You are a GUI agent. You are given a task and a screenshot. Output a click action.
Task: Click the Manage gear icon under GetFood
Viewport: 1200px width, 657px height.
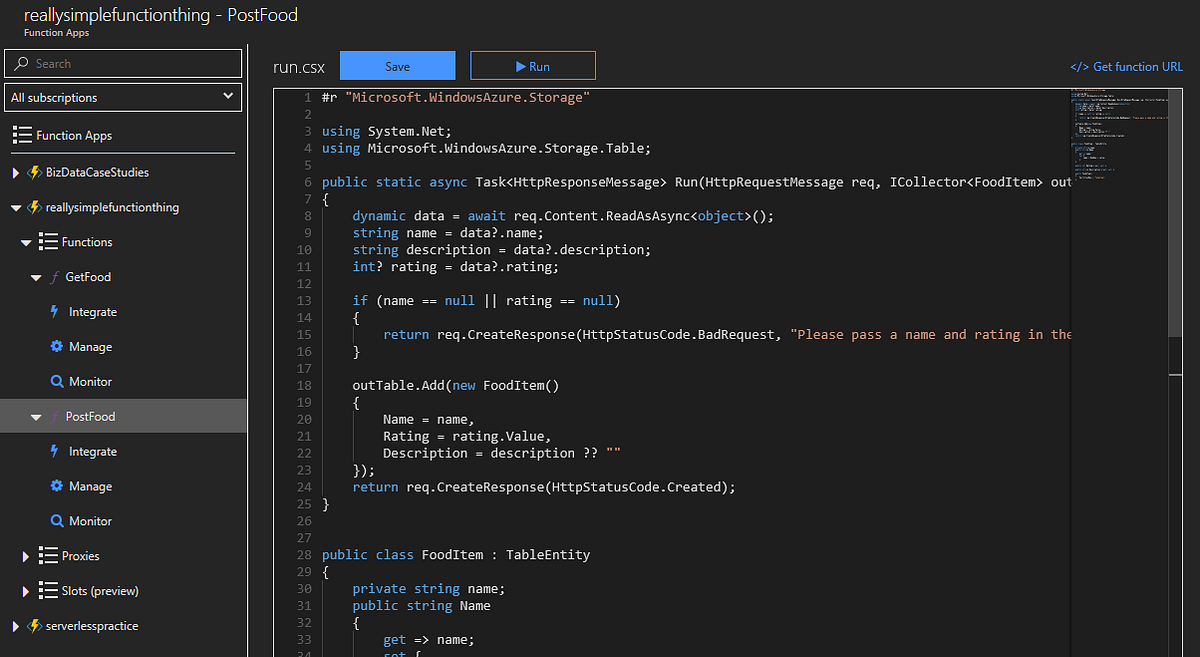[56, 347]
